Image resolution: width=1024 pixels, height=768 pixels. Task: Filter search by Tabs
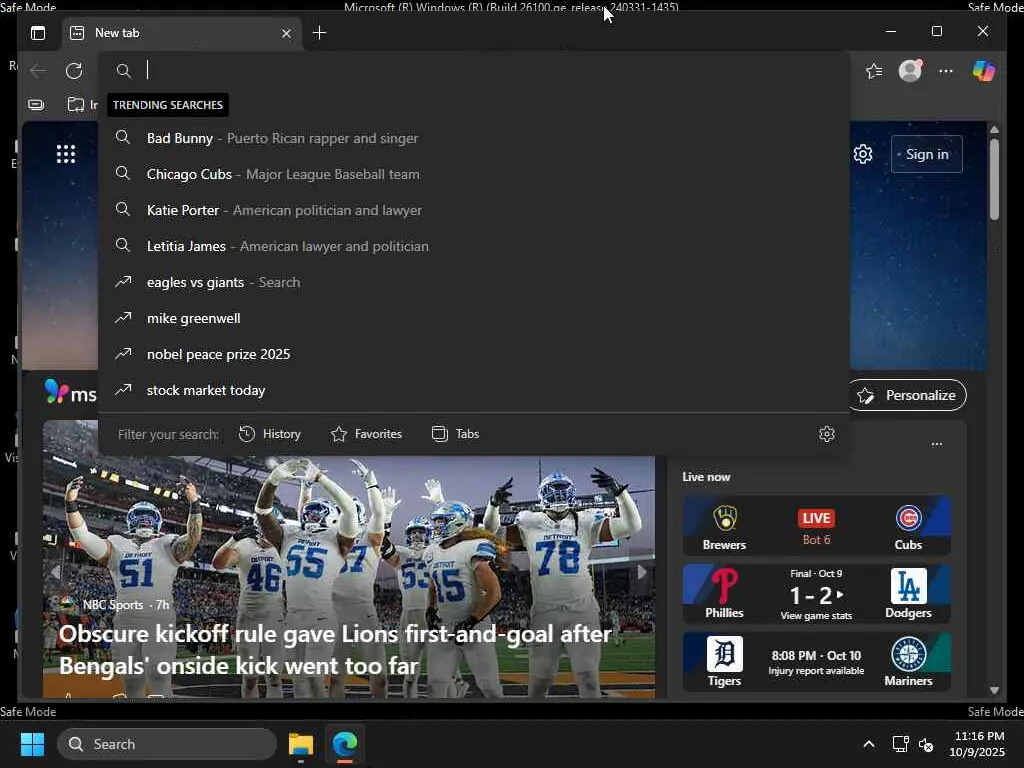pos(455,434)
